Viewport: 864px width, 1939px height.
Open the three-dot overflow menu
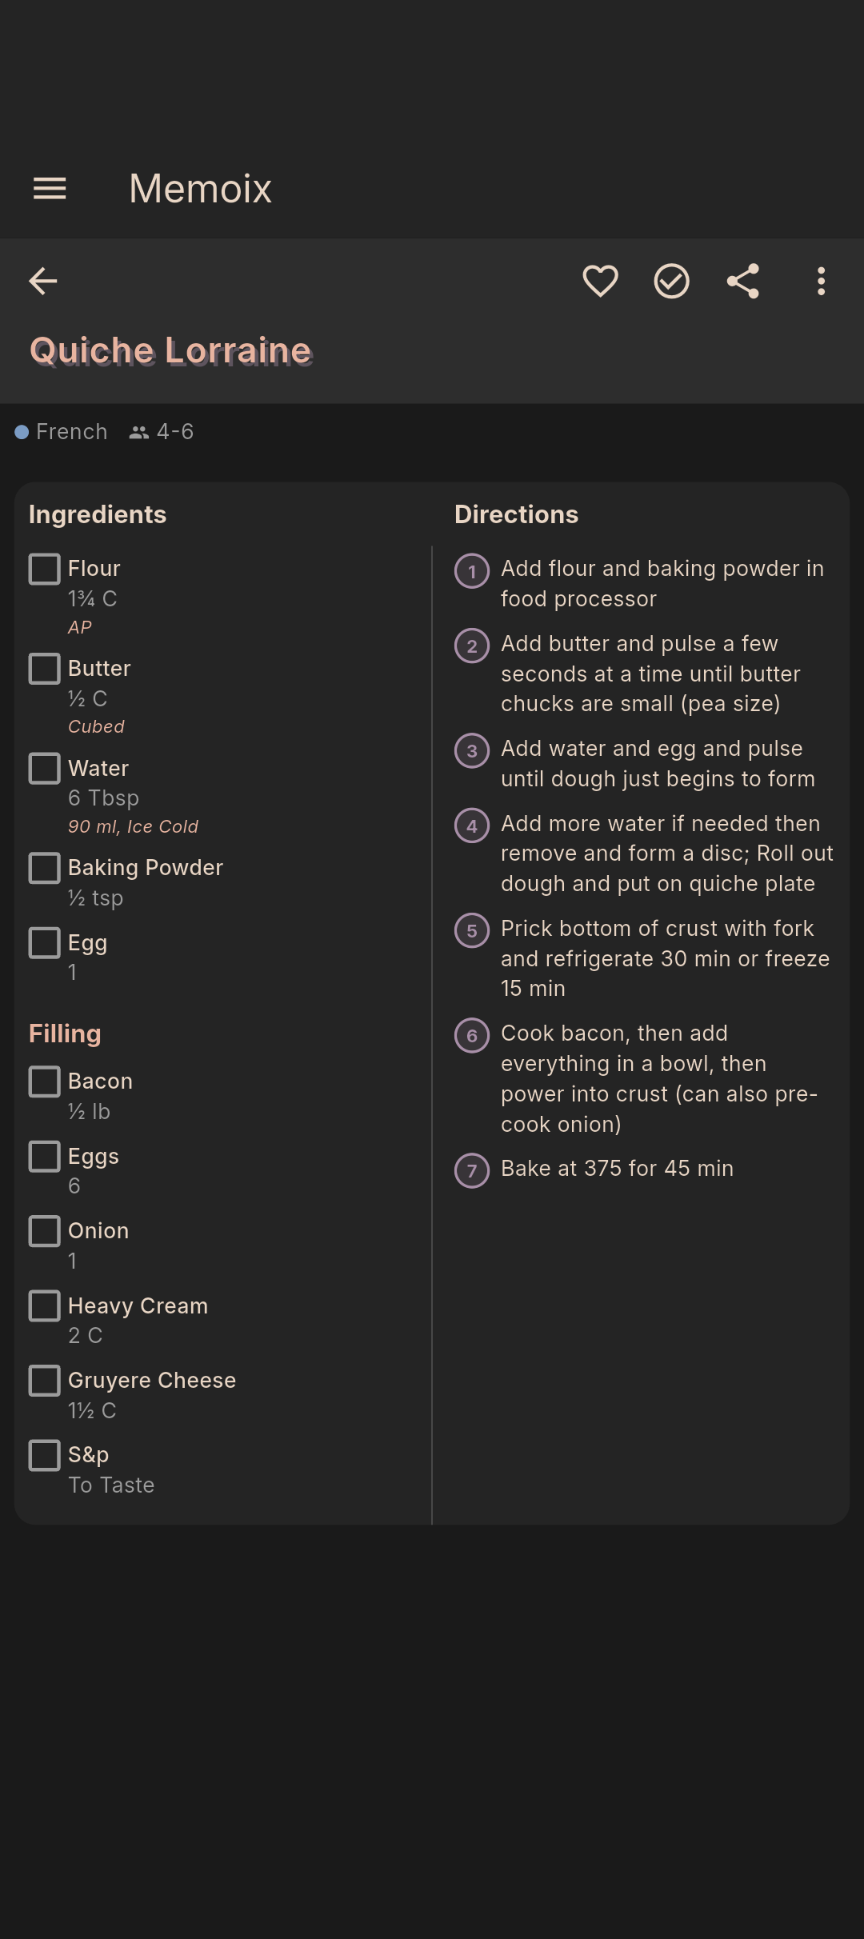pyautogui.click(x=820, y=281)
